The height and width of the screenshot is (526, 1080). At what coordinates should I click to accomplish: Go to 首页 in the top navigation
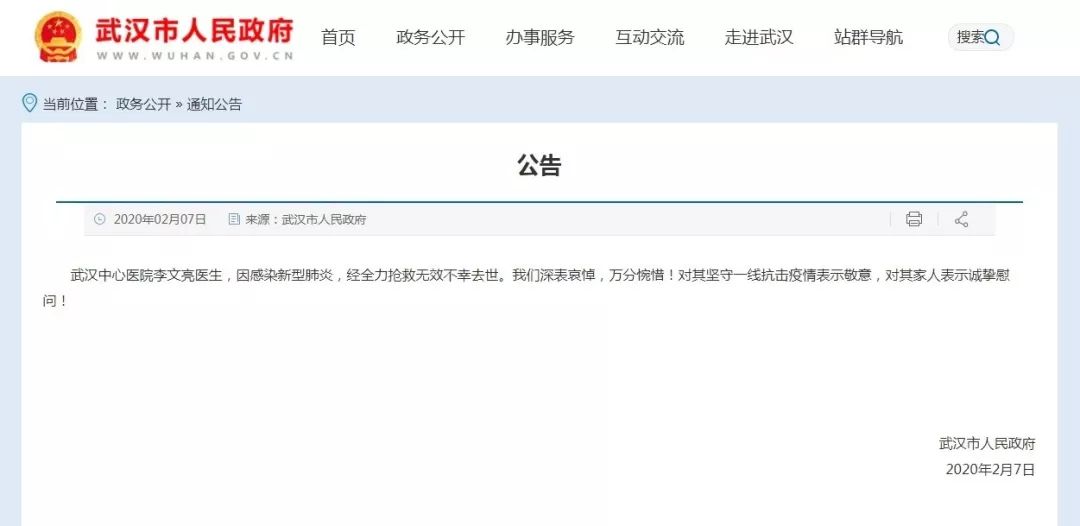(x=338, y=38)
